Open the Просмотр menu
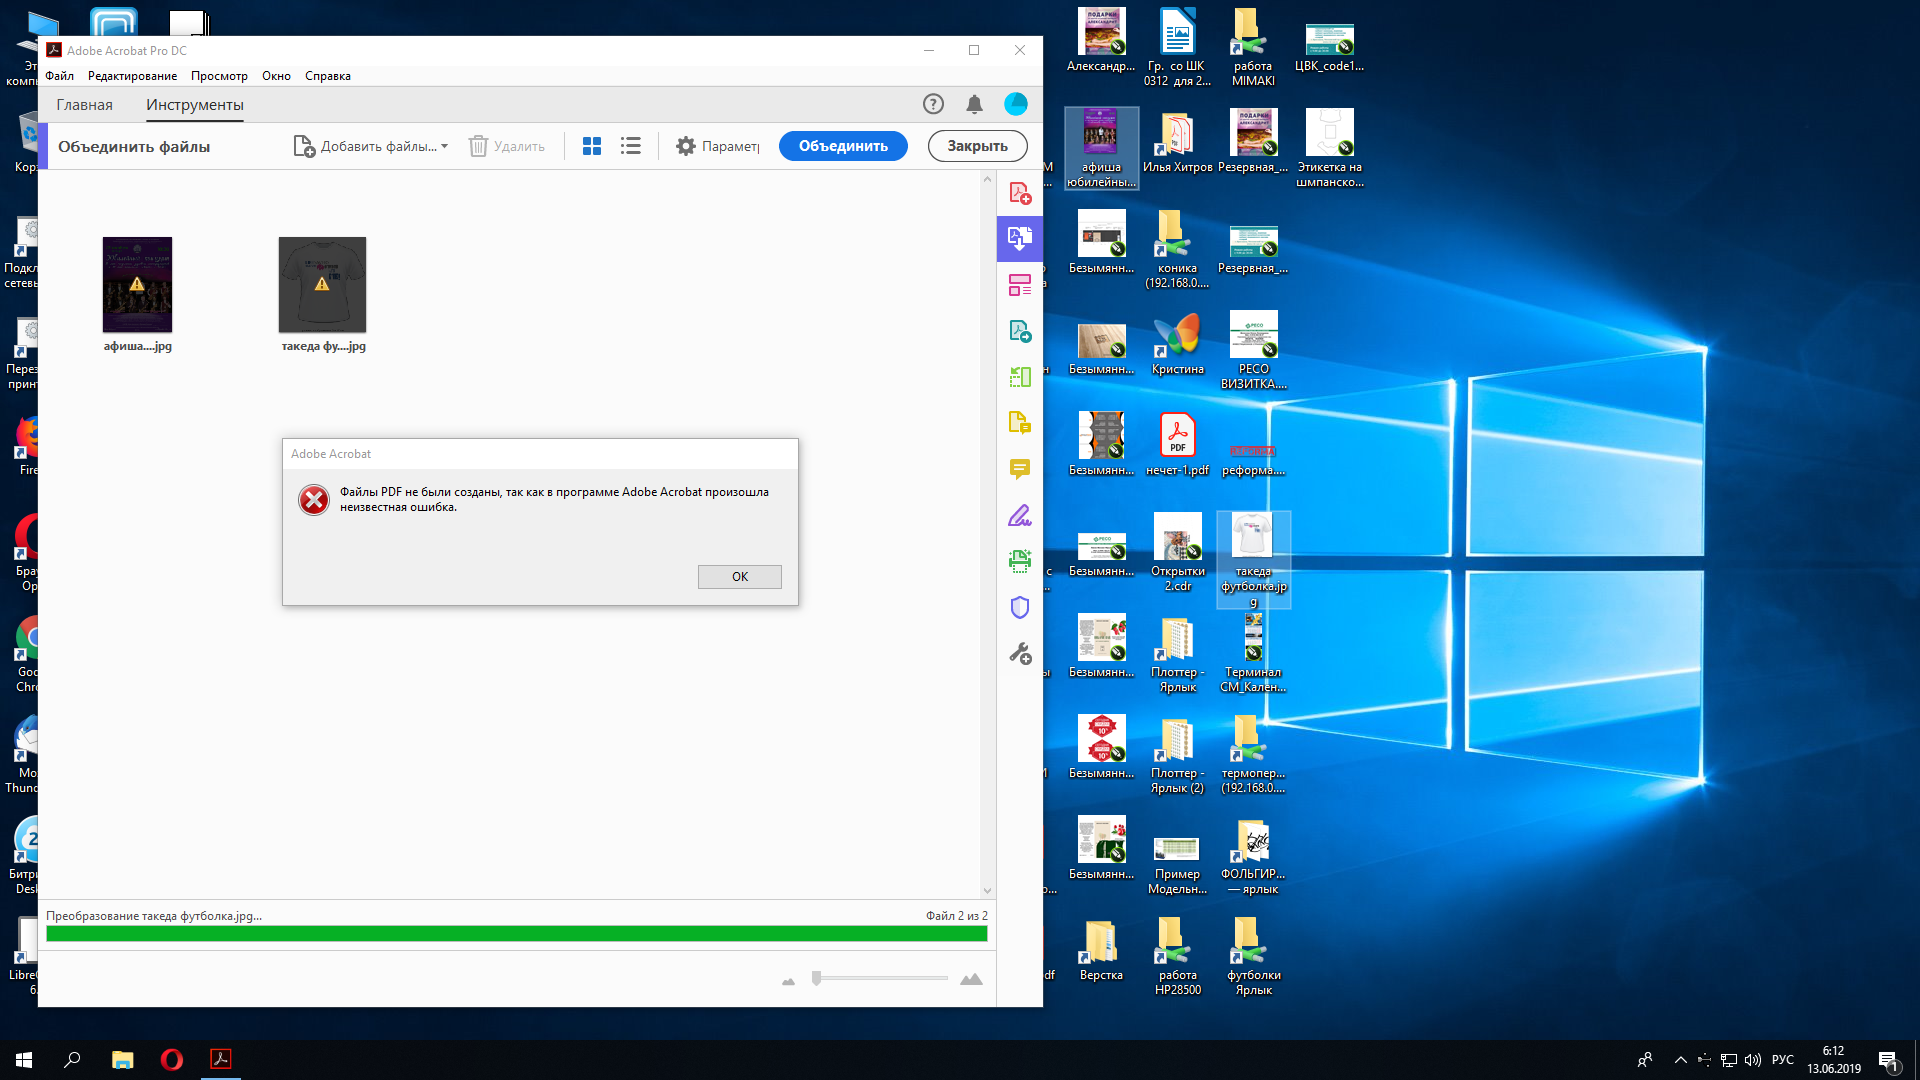This screenshot has width=1920, height=1080. tap(219, 76)
